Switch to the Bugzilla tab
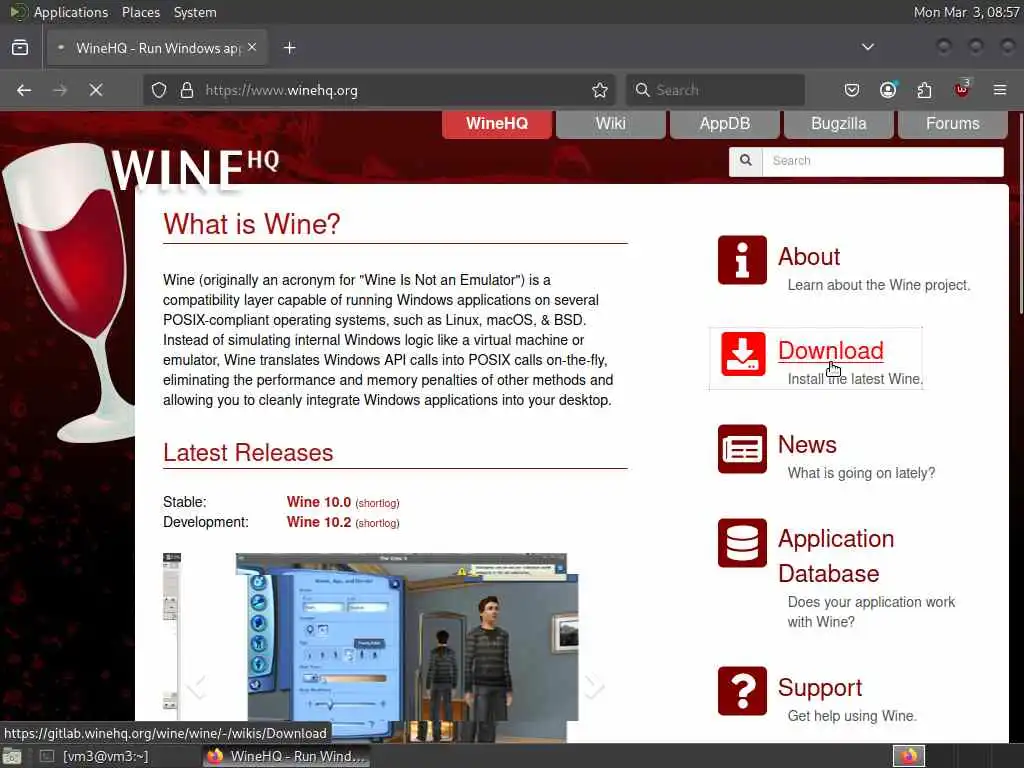This screenshot has width=1024, height=768. point(839,123)
